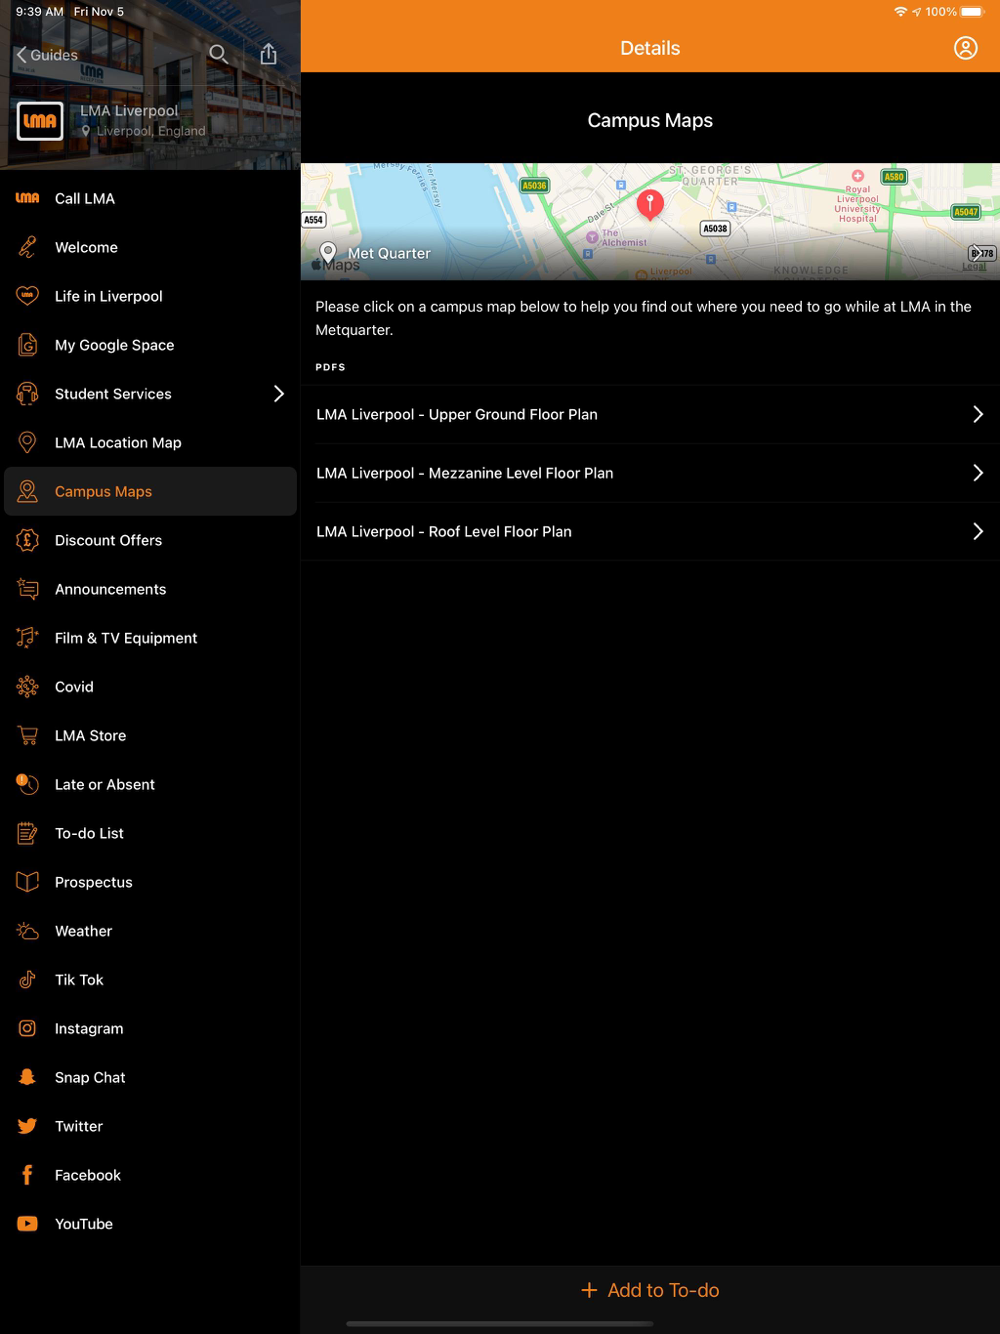Viewport: 1000px width, 1334px height.
Task: Click the Twitter bird icon
Action: (x=27, y=1126)
